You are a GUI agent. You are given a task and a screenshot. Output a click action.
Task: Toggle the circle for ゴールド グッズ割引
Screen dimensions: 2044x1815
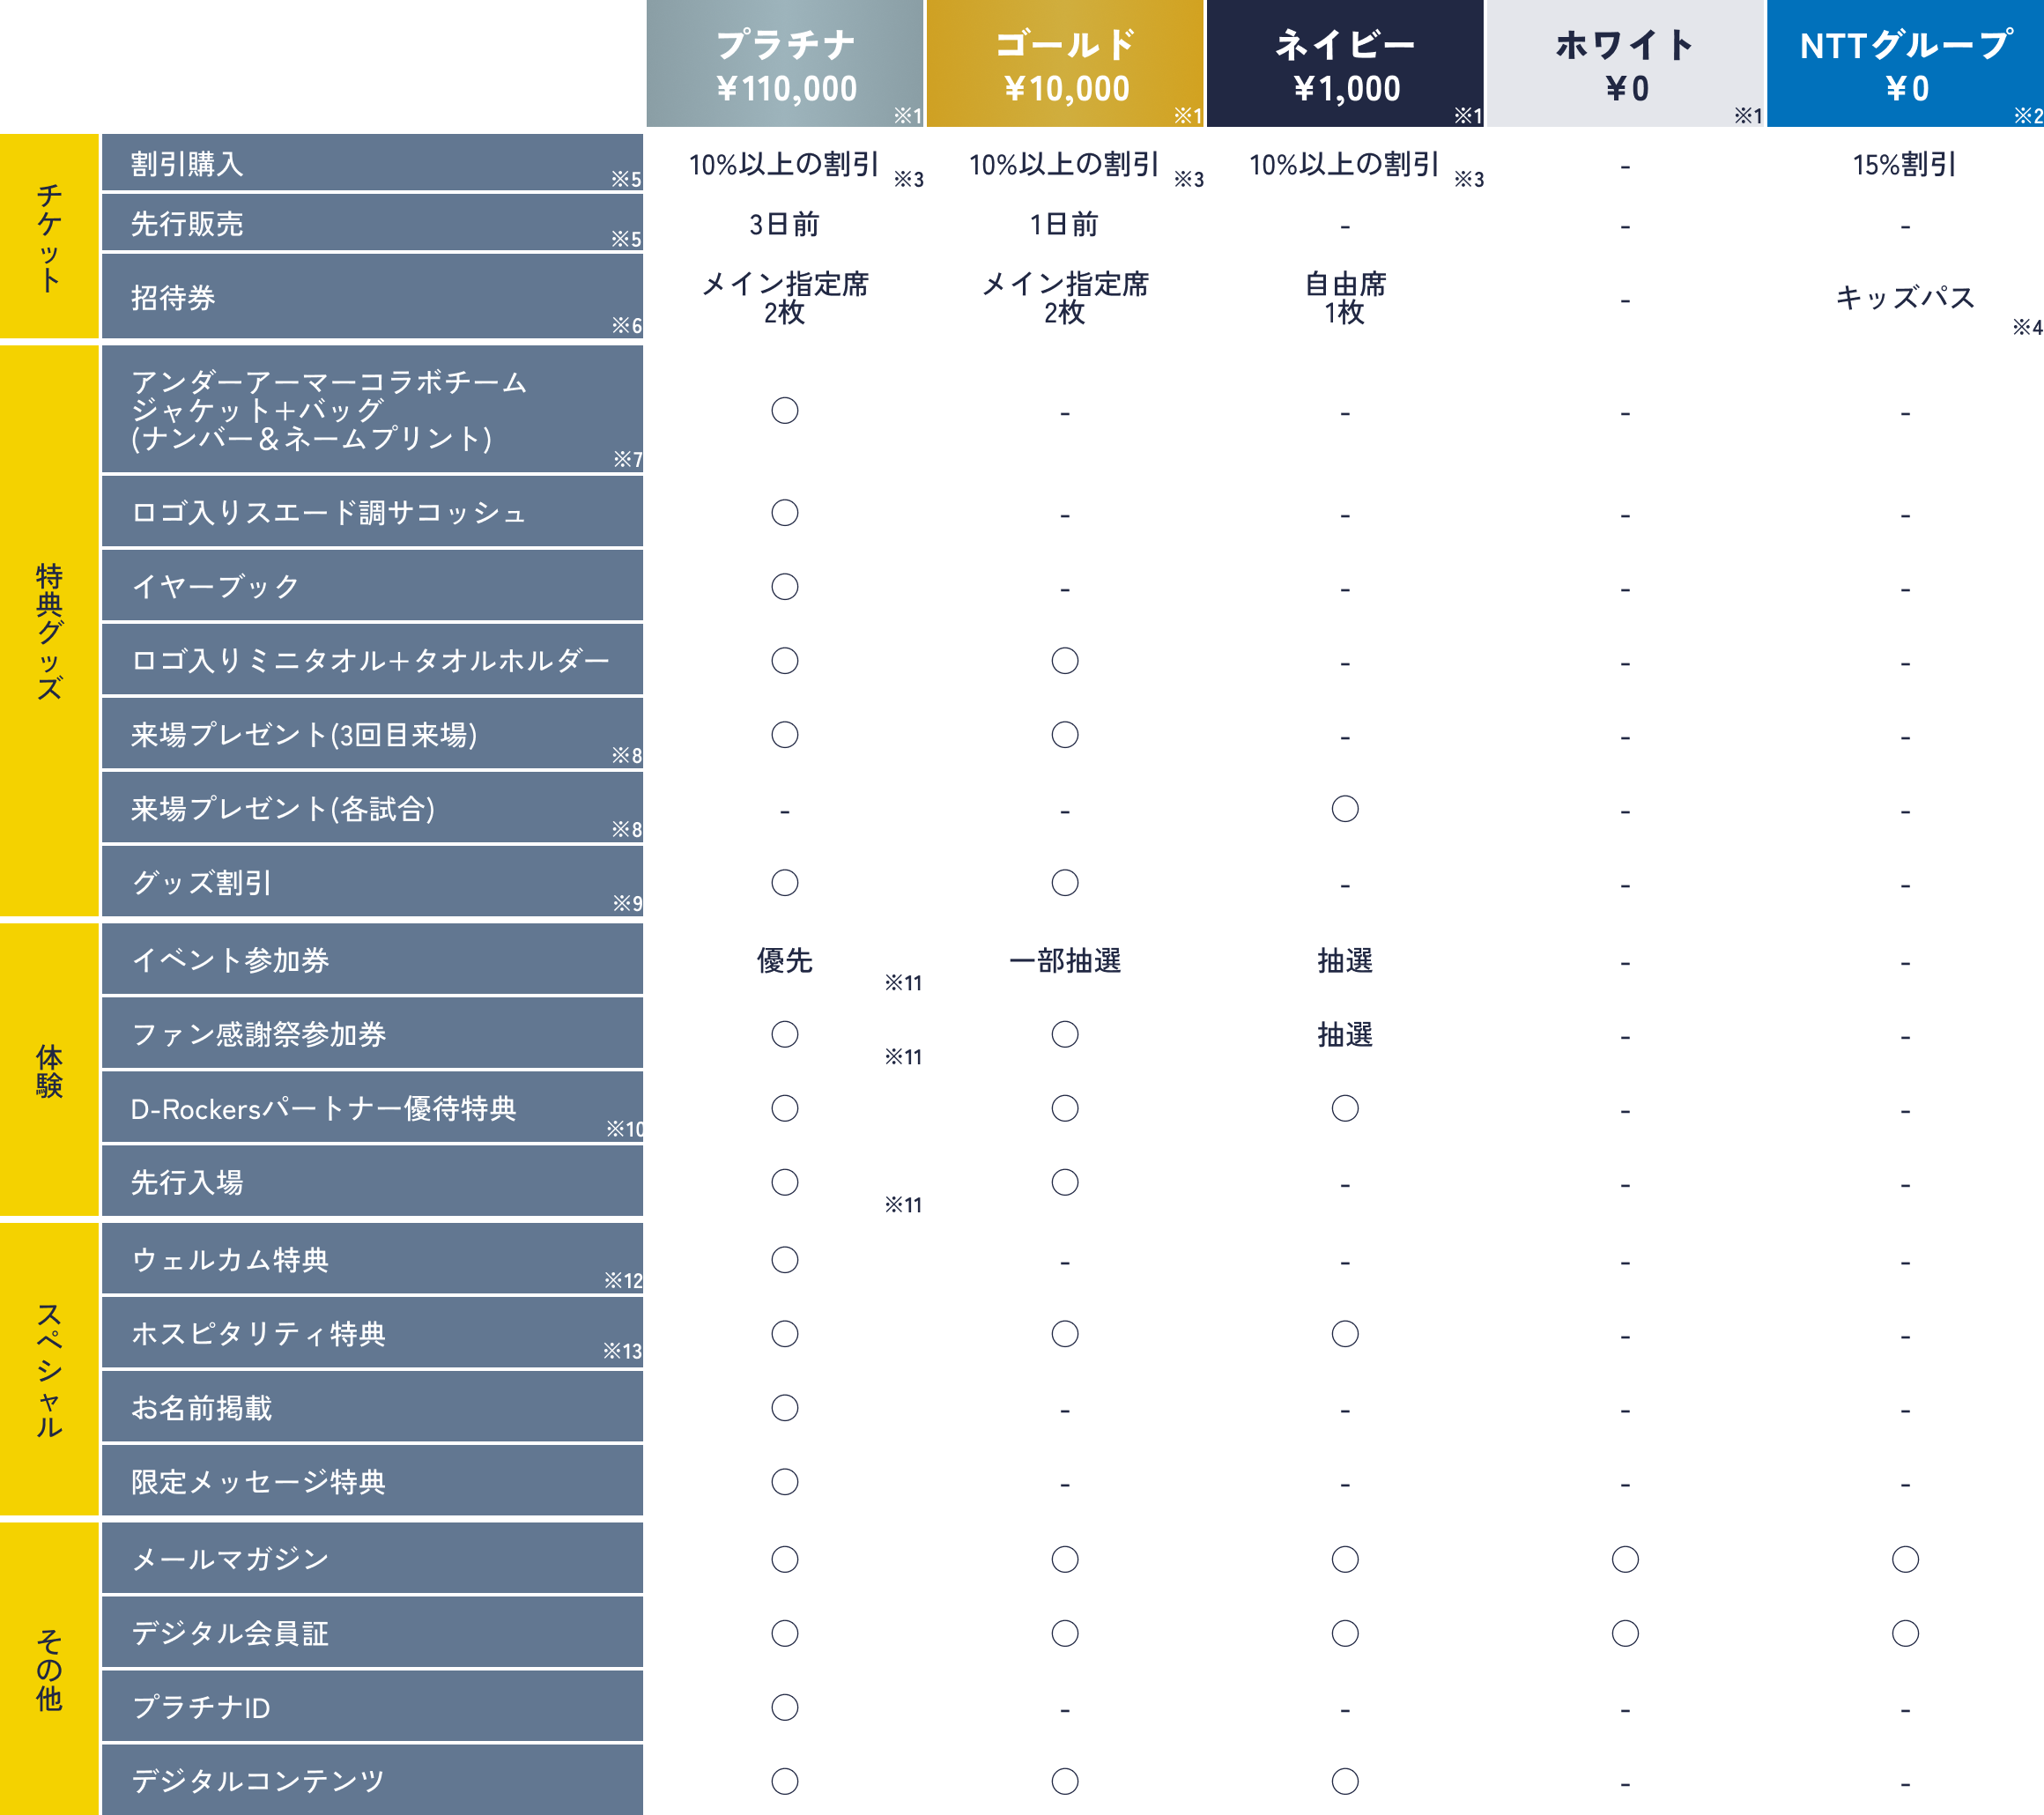1066,882
